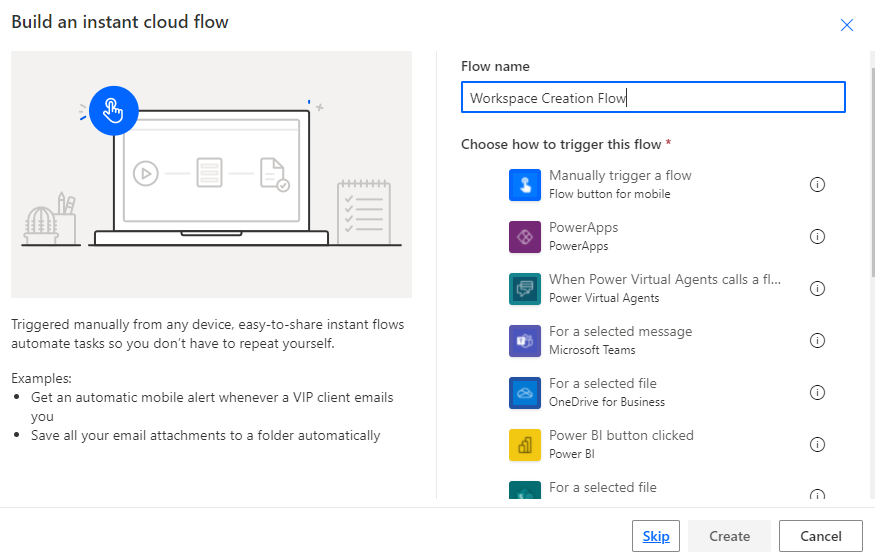875x556 pixels.
Task: Show info for PowerApps trigger
Action: [x=817, y=237]
